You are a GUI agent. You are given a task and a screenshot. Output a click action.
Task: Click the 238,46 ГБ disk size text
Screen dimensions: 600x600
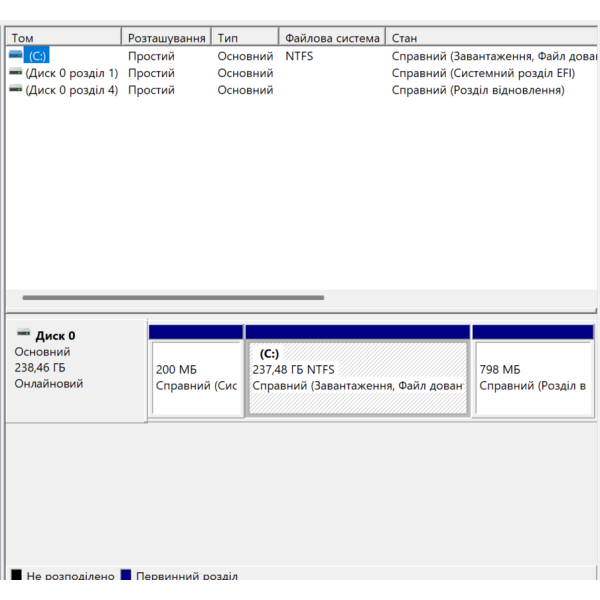pyautogui.click(x=40, y=367)
